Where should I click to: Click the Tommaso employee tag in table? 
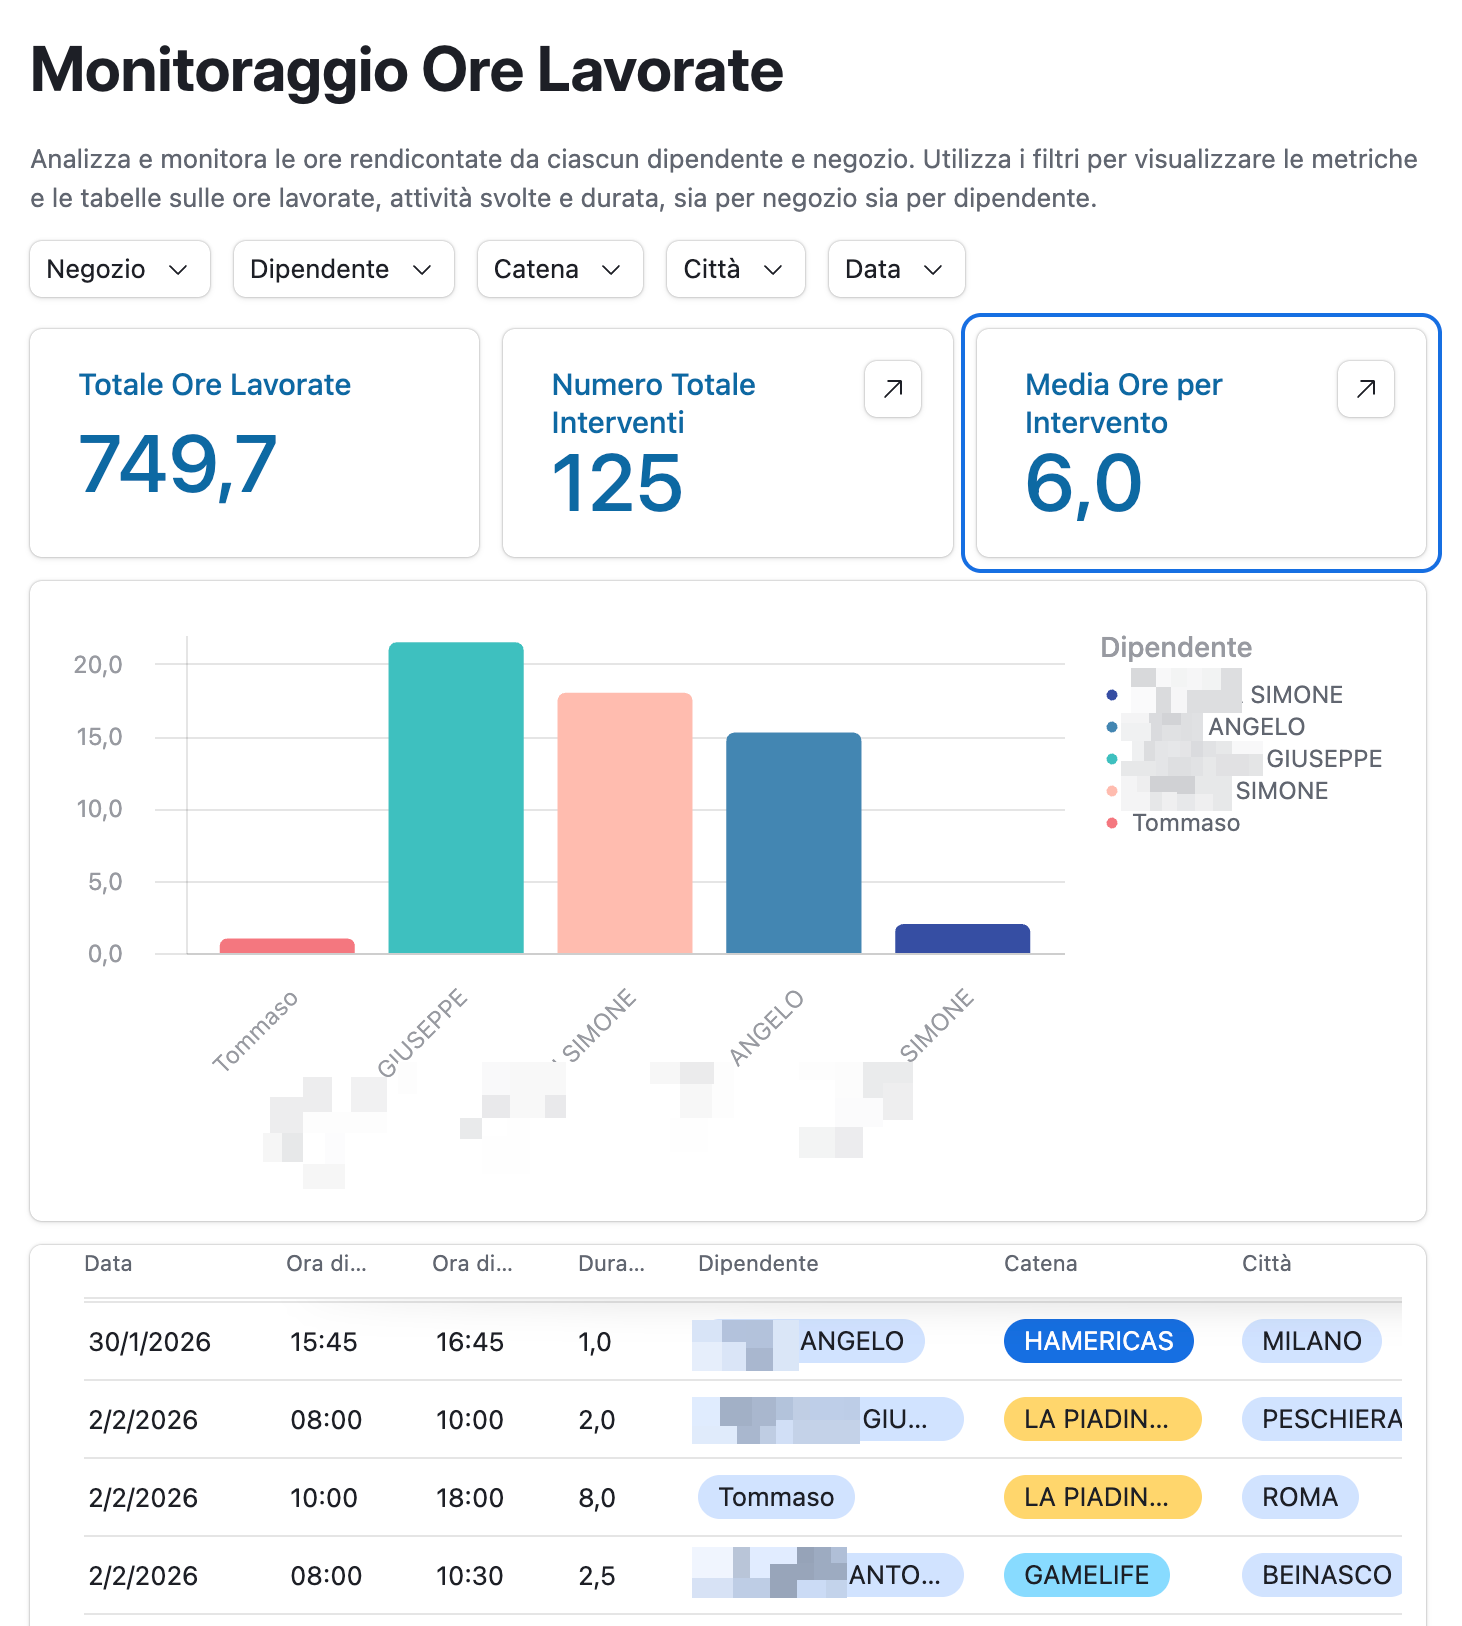pos(776,1497)
